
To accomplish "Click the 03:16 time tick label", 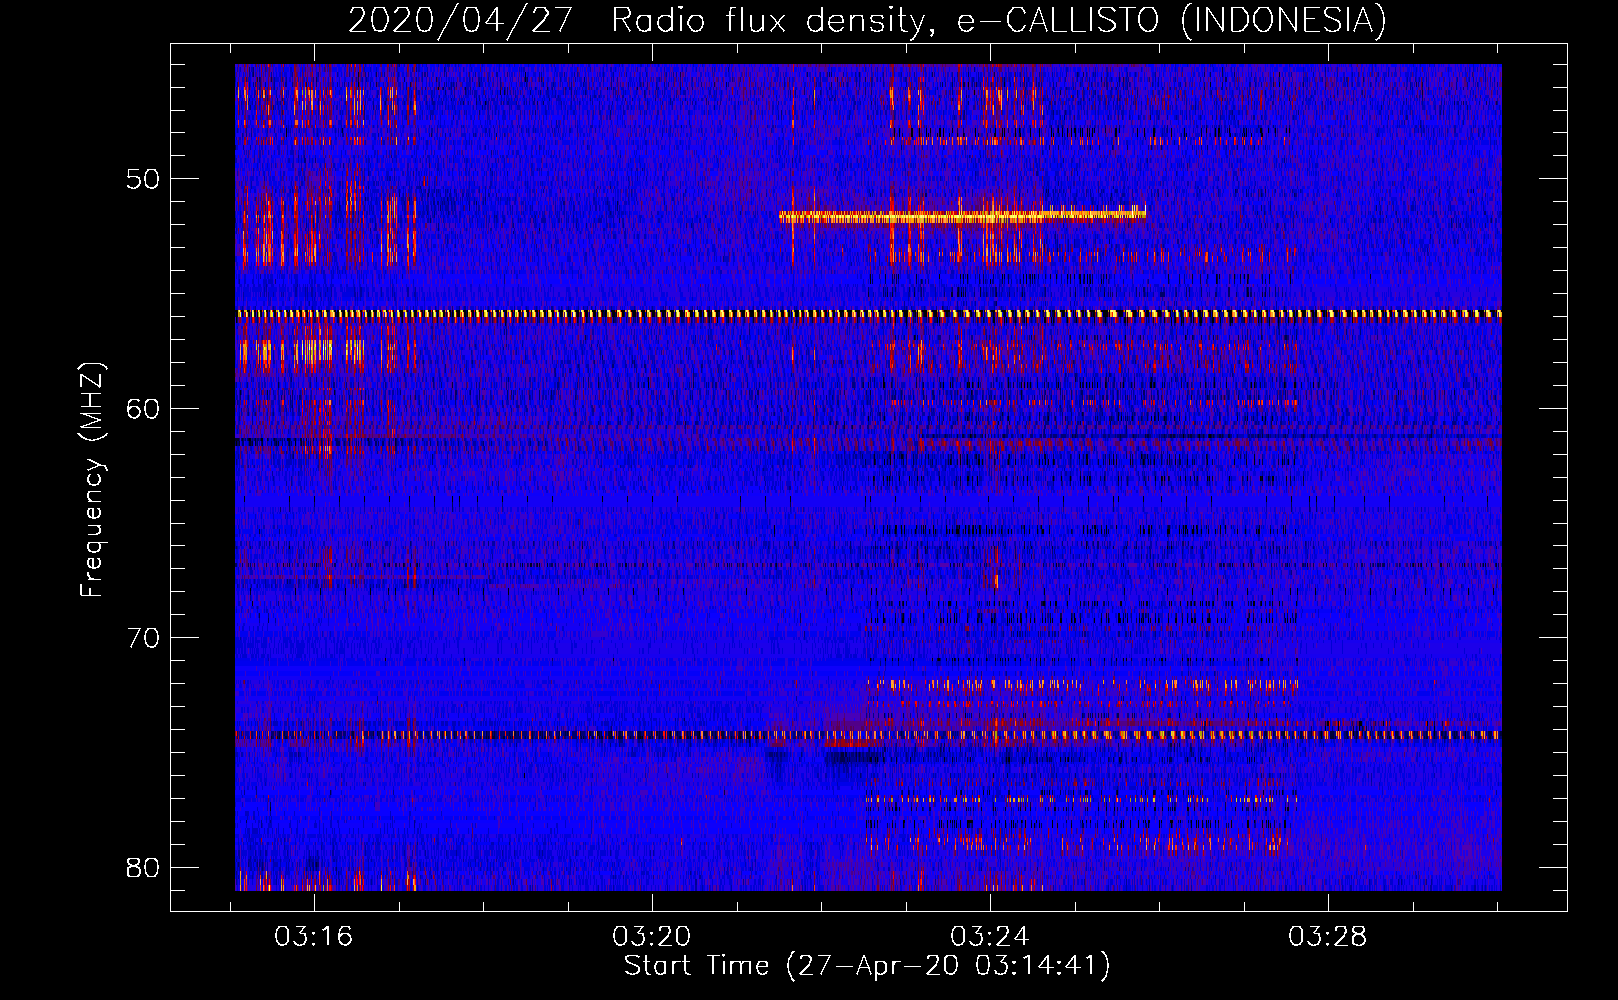I will (314, 937).
